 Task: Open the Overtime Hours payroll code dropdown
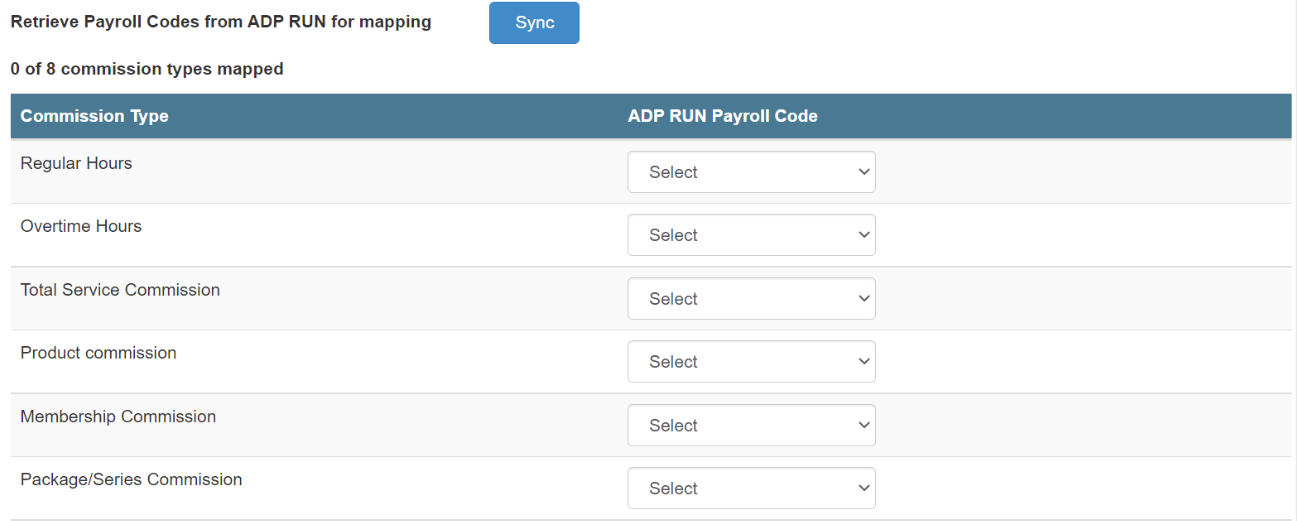coord(751,235)
